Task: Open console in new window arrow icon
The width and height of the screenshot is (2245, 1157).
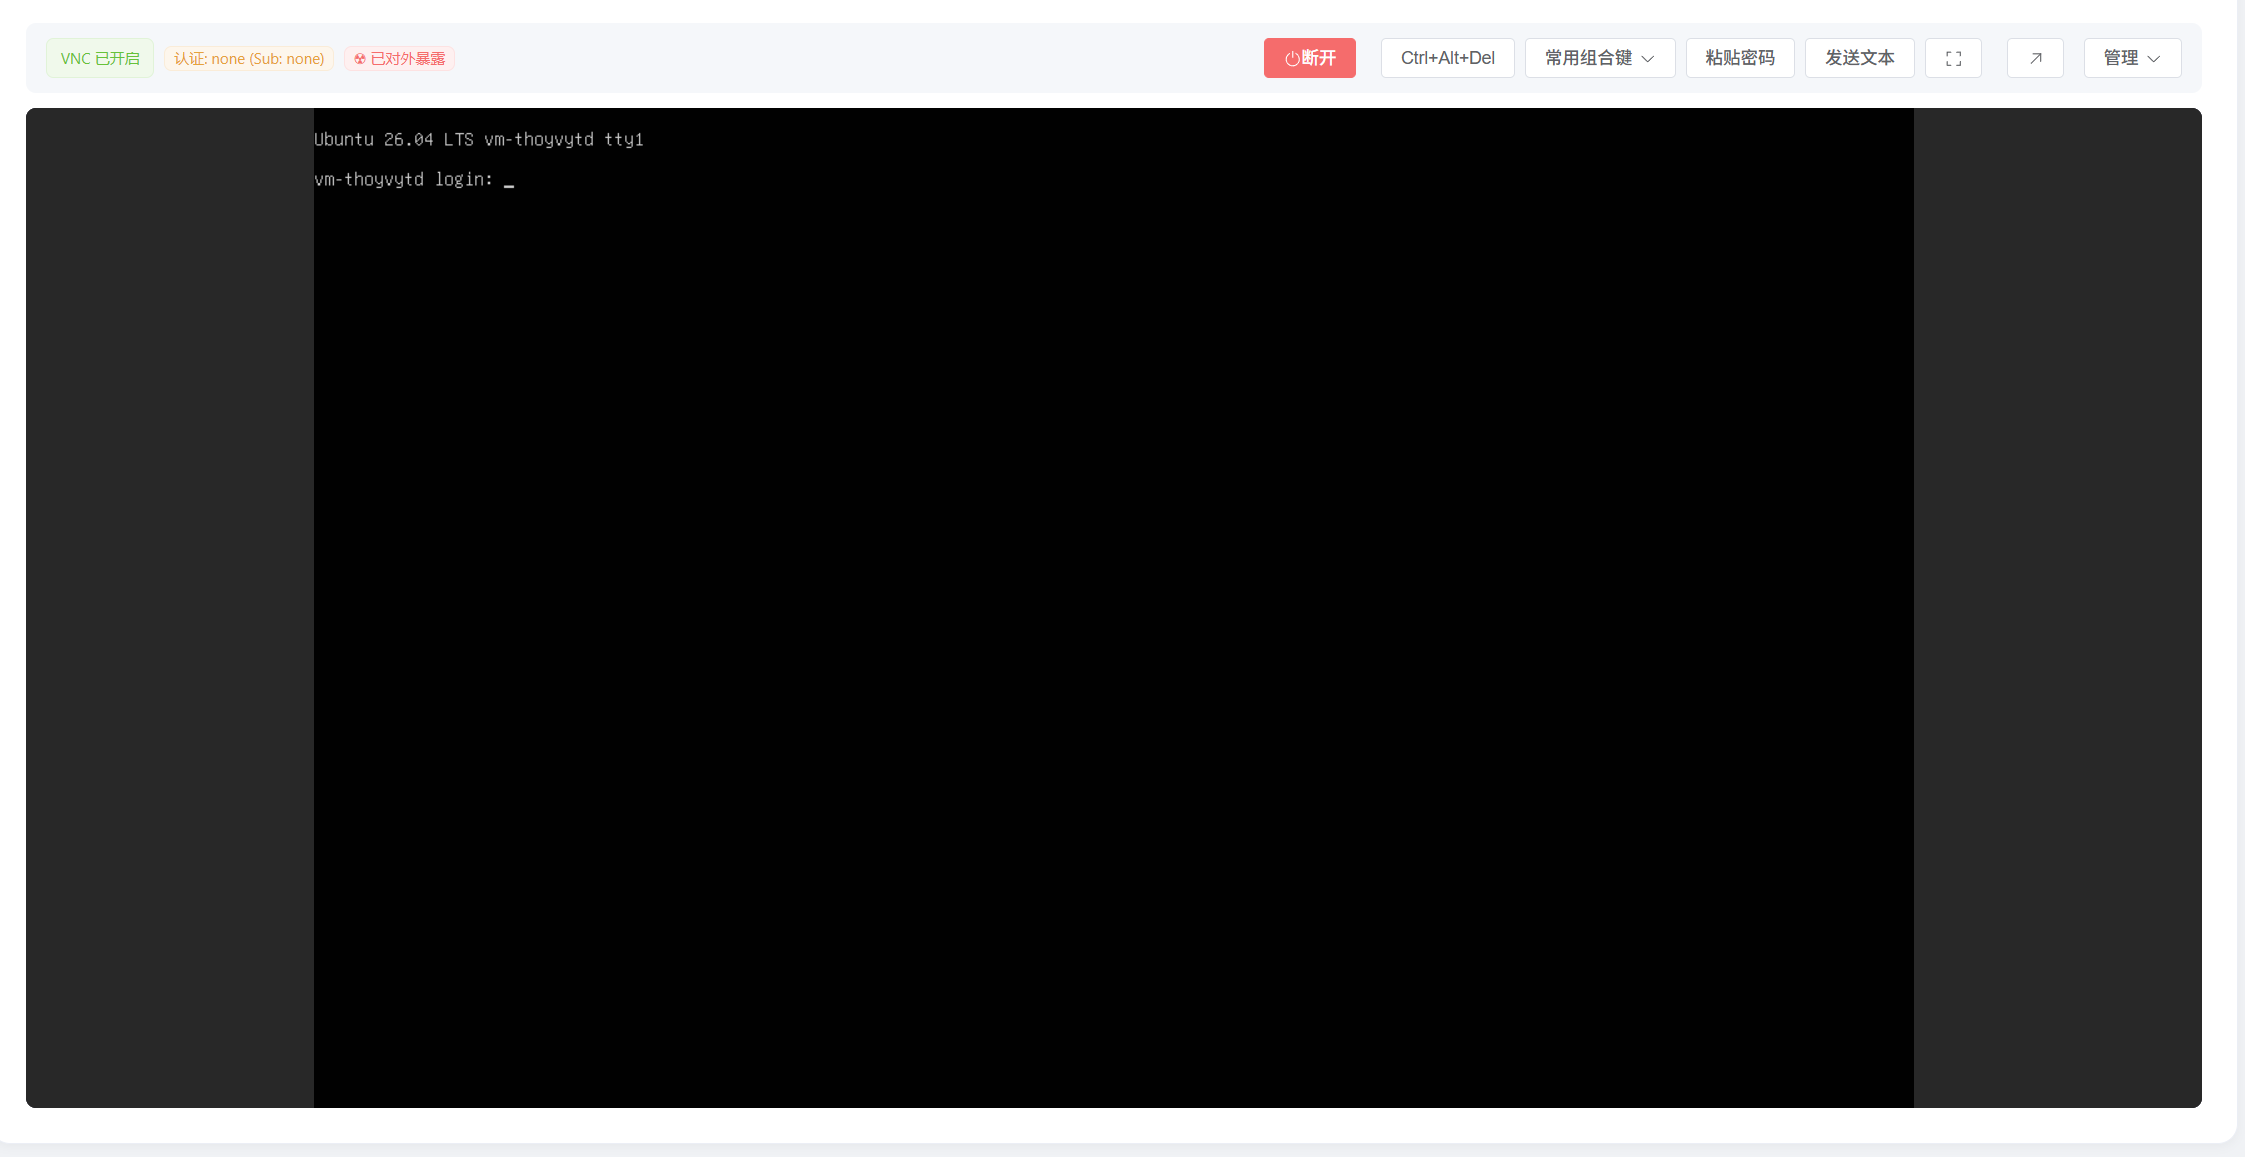Action: click(2035, 58)
